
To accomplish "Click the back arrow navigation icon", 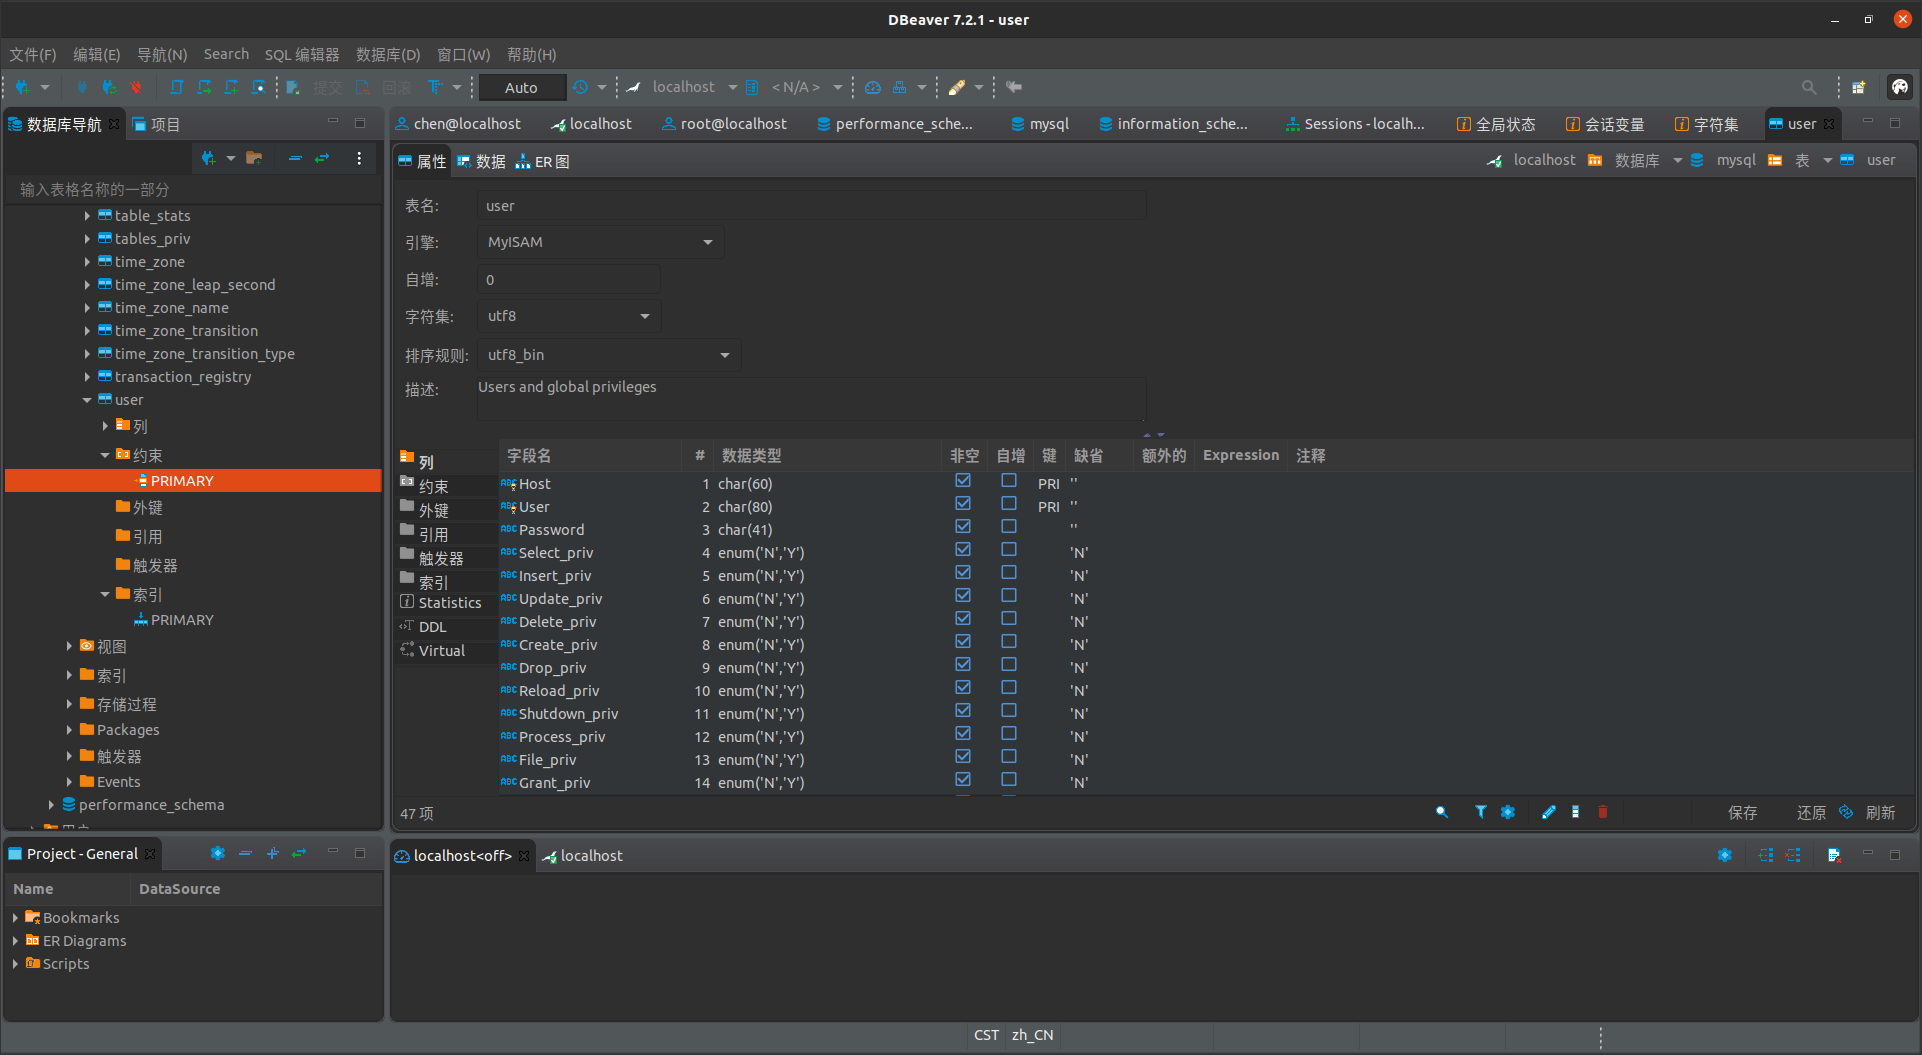I will point(1014,88).
